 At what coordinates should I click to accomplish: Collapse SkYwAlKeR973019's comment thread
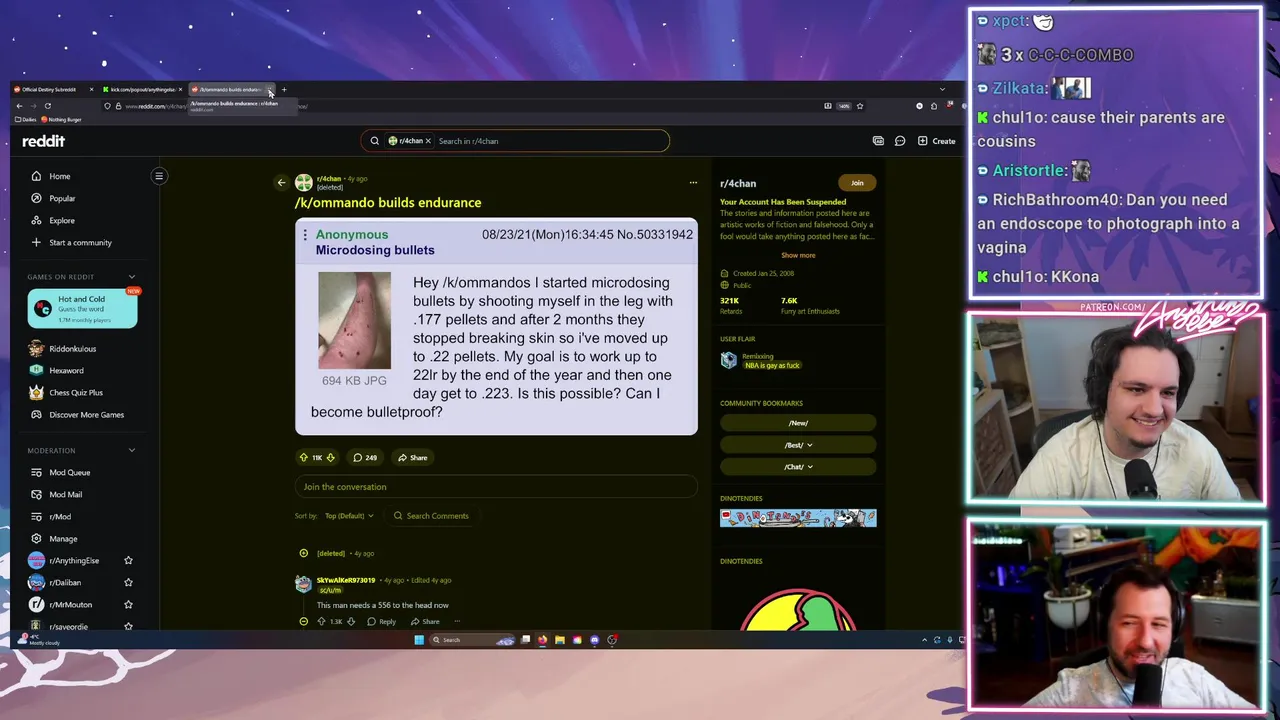pyautogui.click(x=304, y=621)
